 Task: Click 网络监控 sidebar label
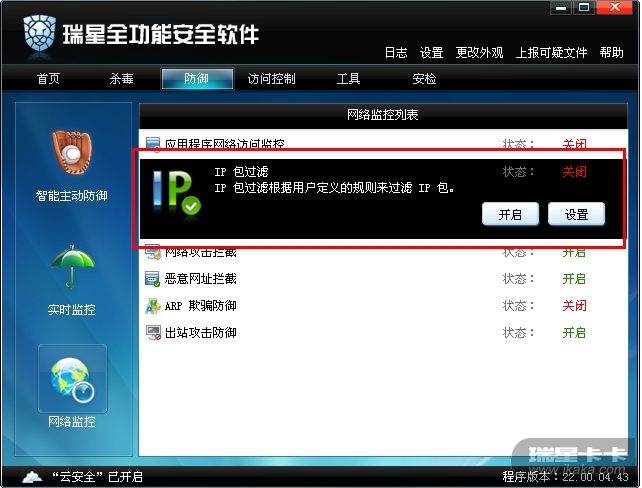coord(72,422)
